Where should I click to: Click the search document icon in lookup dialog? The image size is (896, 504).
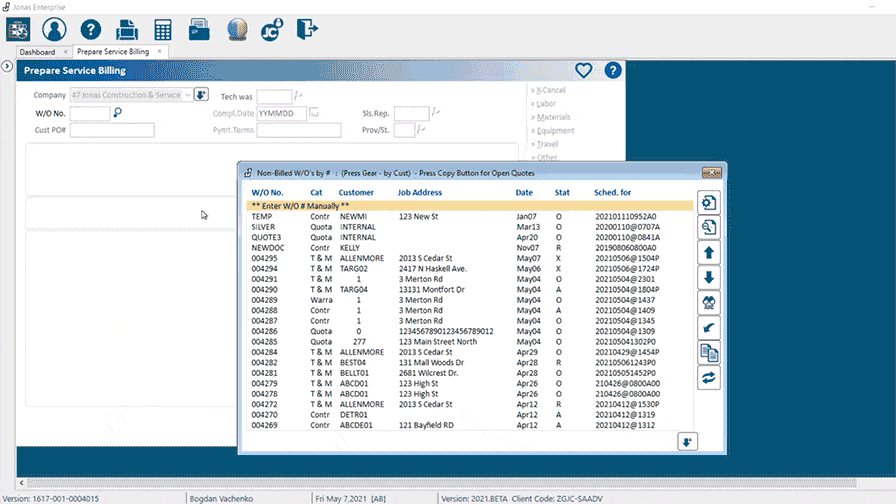pyautogui.click(x=709, y=227)
